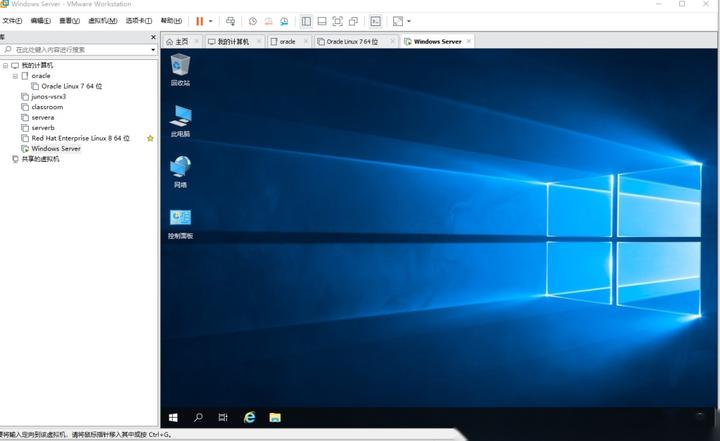Toggle the library sidebar view icon

[x=306, y=21]
